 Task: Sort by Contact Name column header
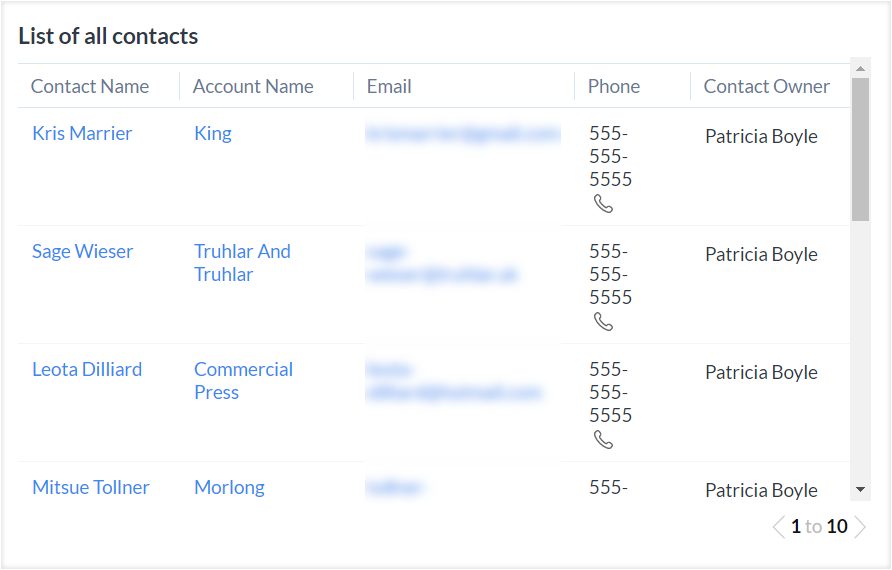coord(90,86)
